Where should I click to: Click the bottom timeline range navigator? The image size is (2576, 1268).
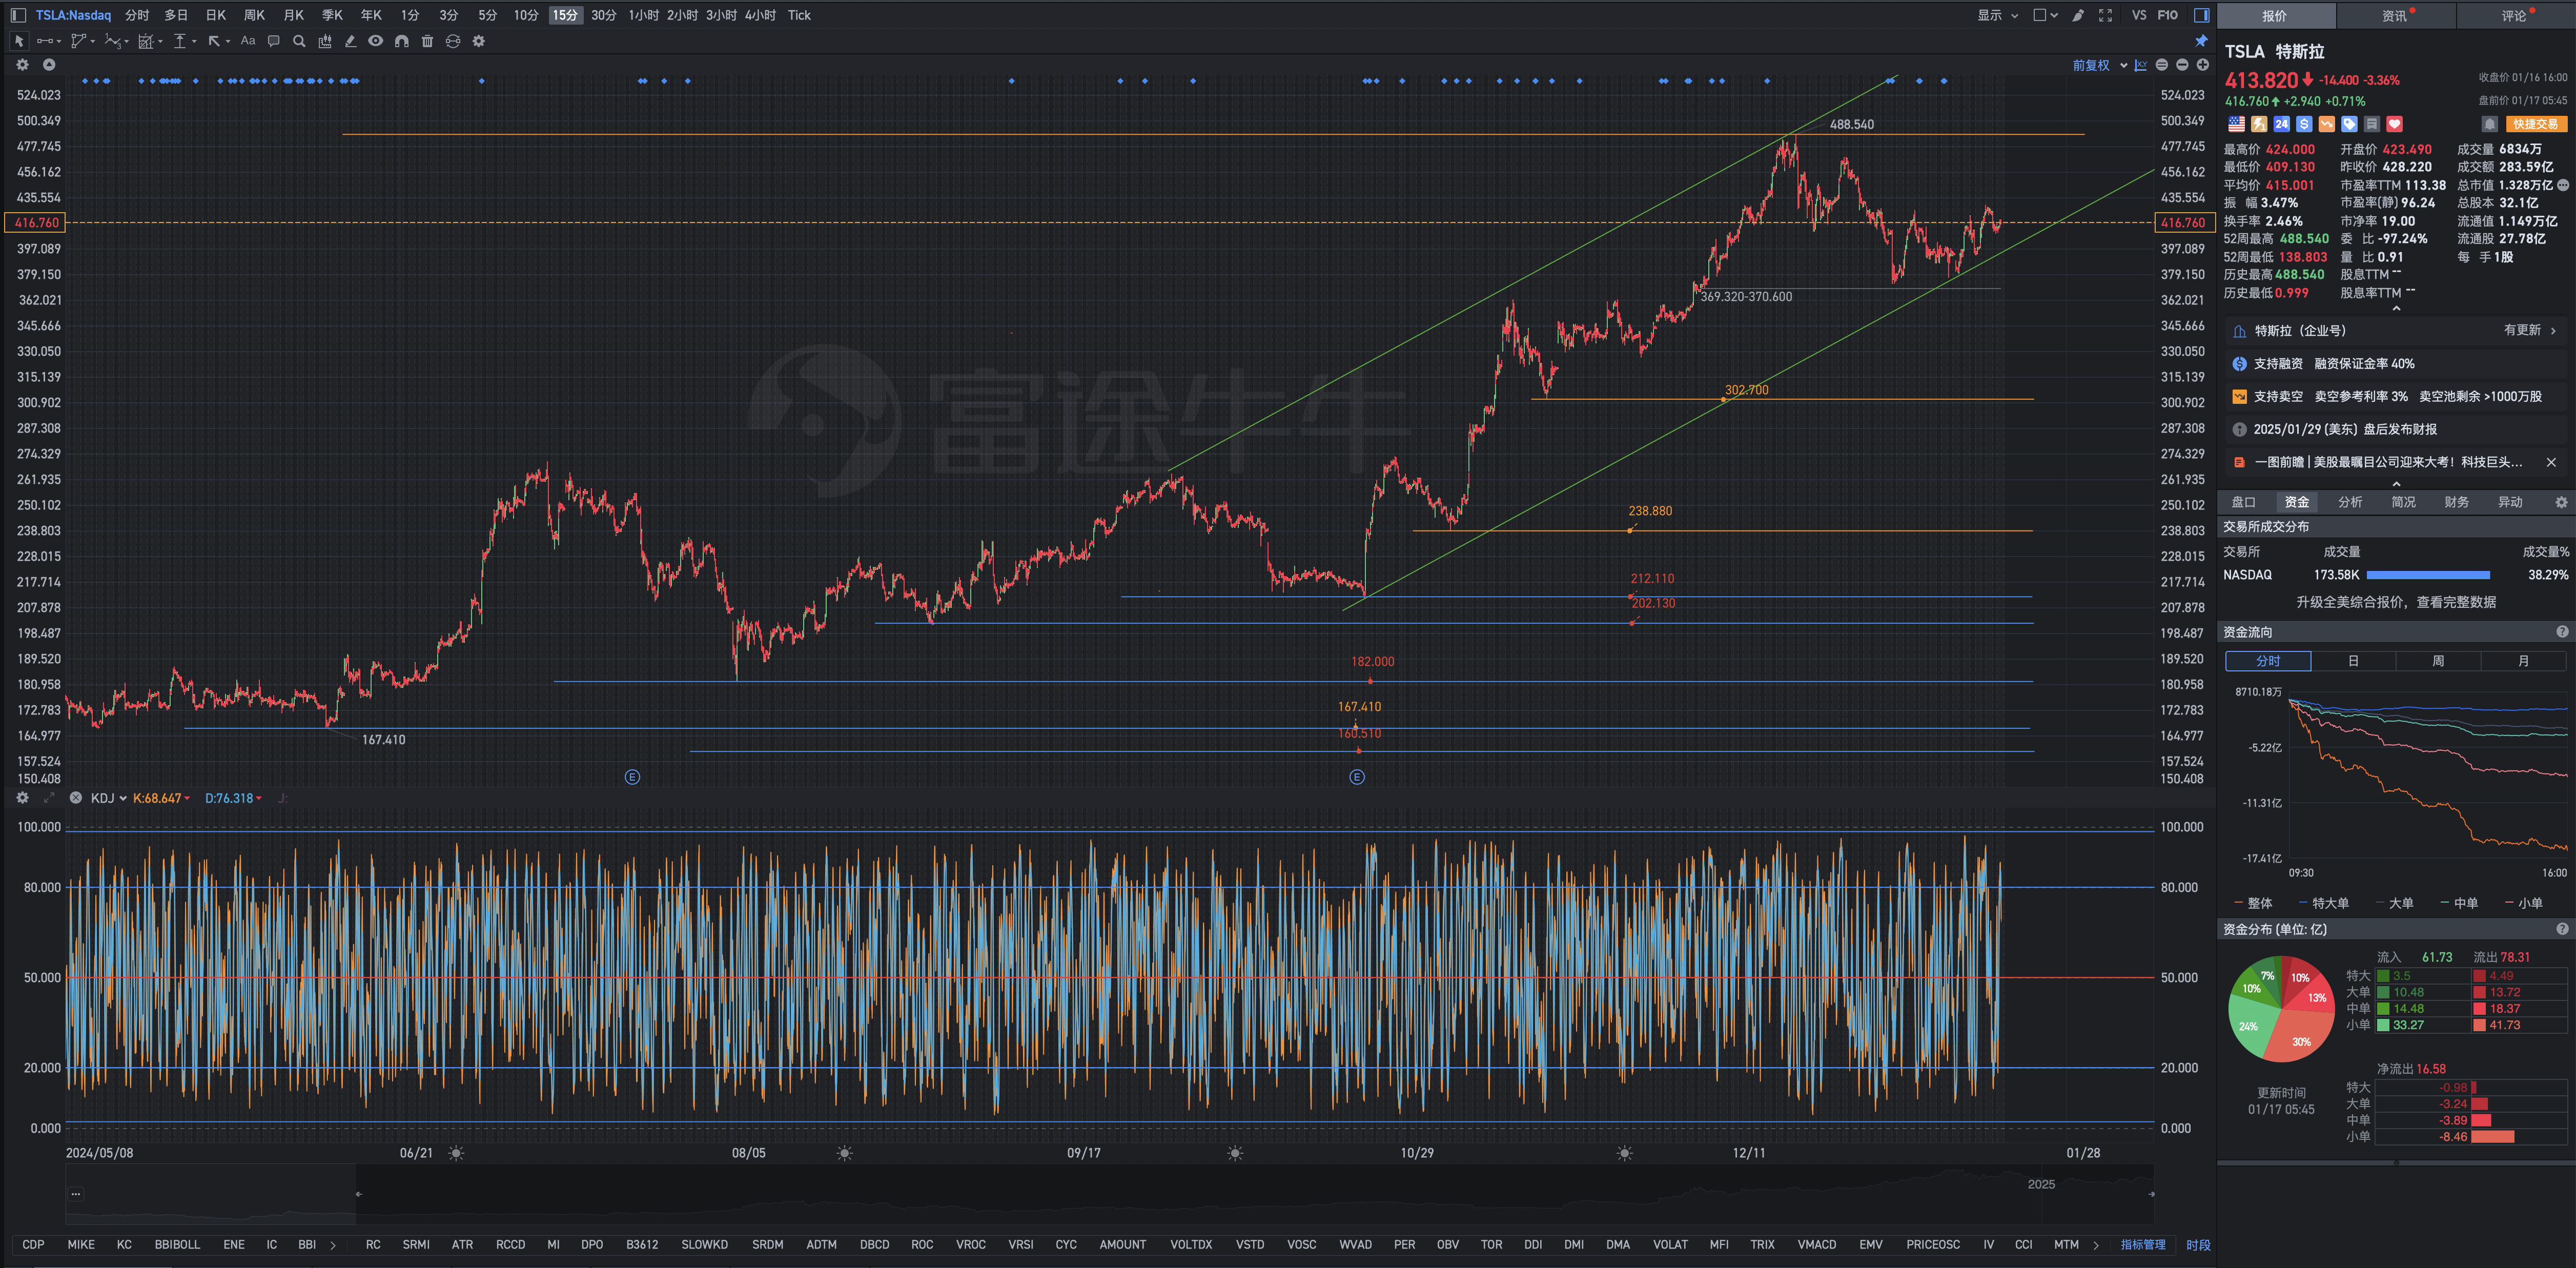point(1109,1194)
